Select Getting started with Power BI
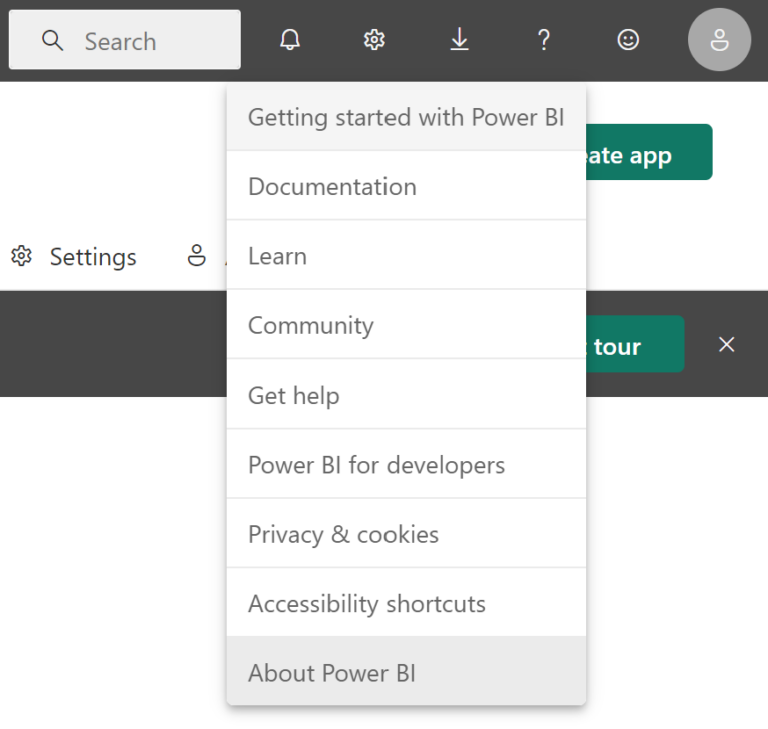 click(406, 118)
